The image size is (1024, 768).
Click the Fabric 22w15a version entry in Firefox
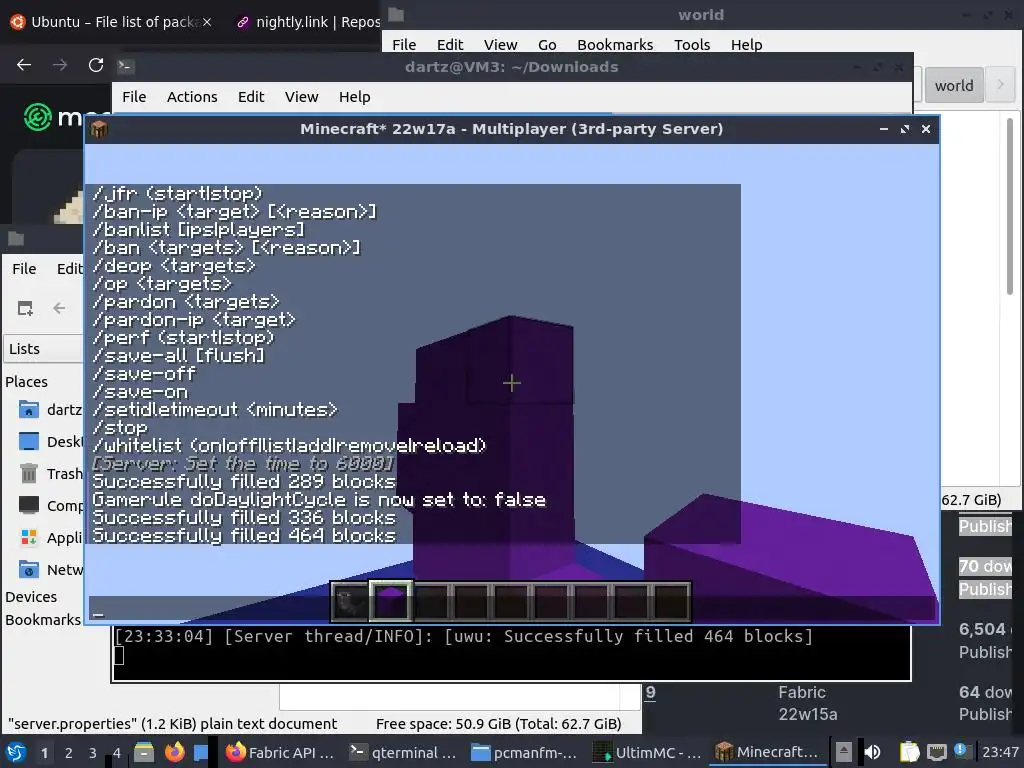point(807,703)
